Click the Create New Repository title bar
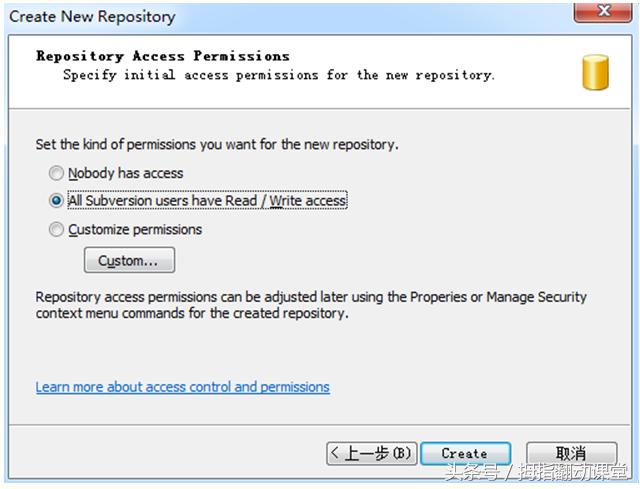Viewport: 640px width, 489px height. [x=93, y=16]
